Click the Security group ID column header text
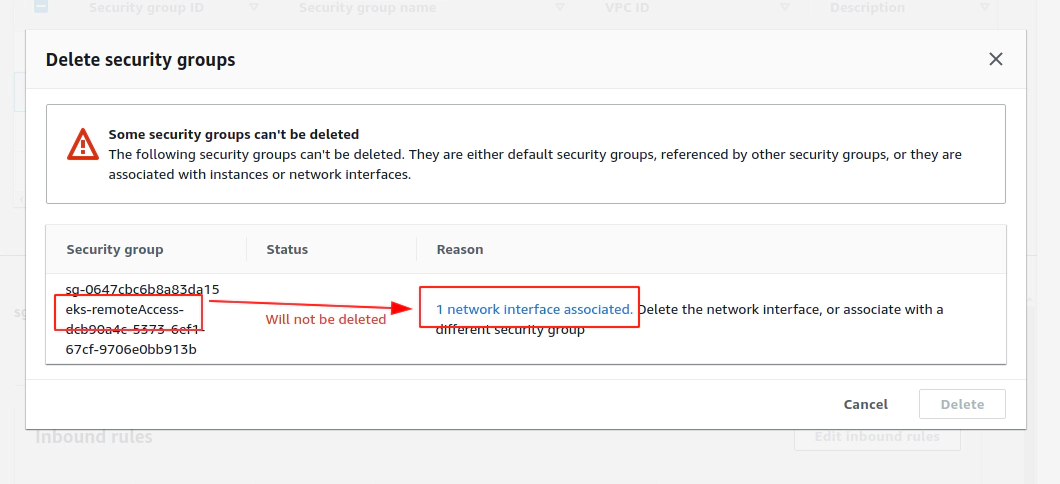 click(146, 8)
